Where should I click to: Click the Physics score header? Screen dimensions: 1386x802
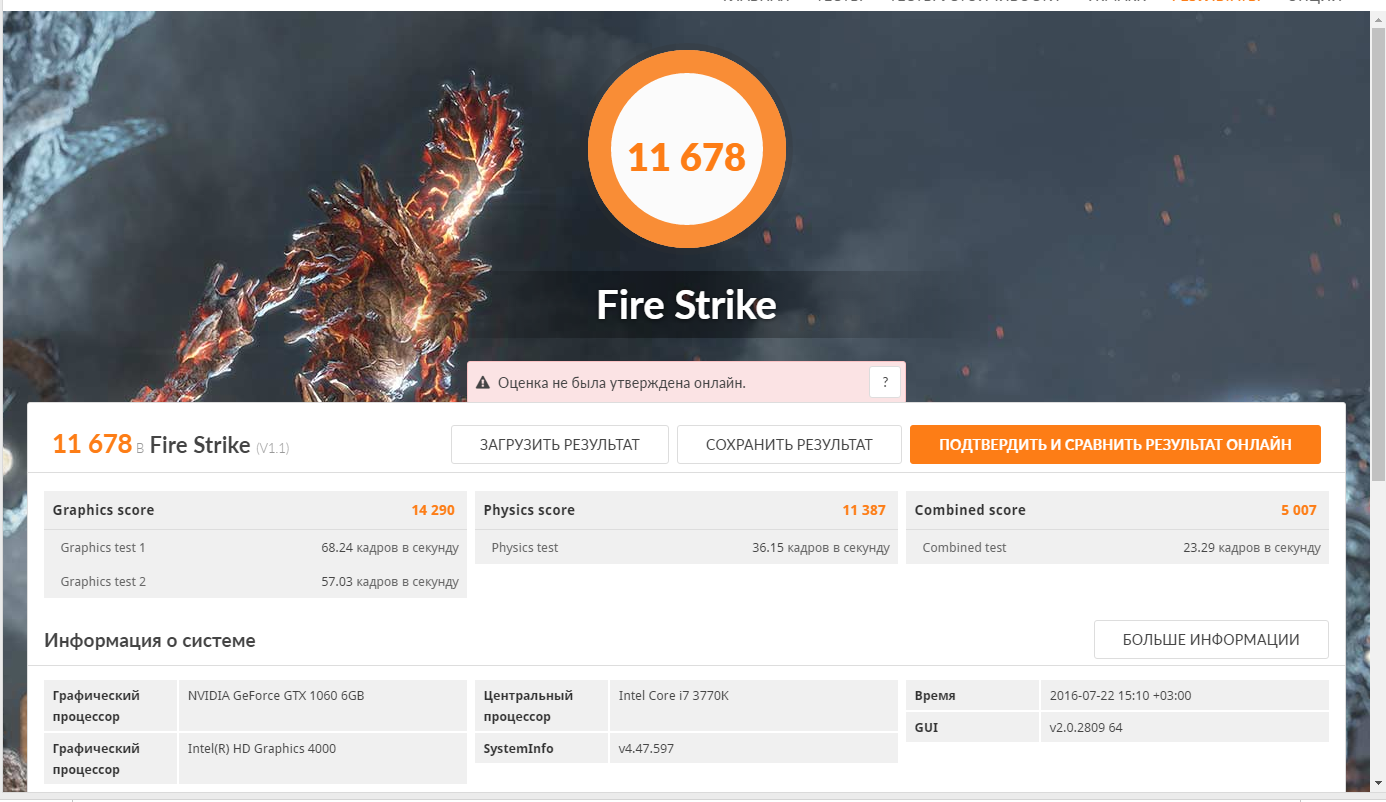click(529, 510)
